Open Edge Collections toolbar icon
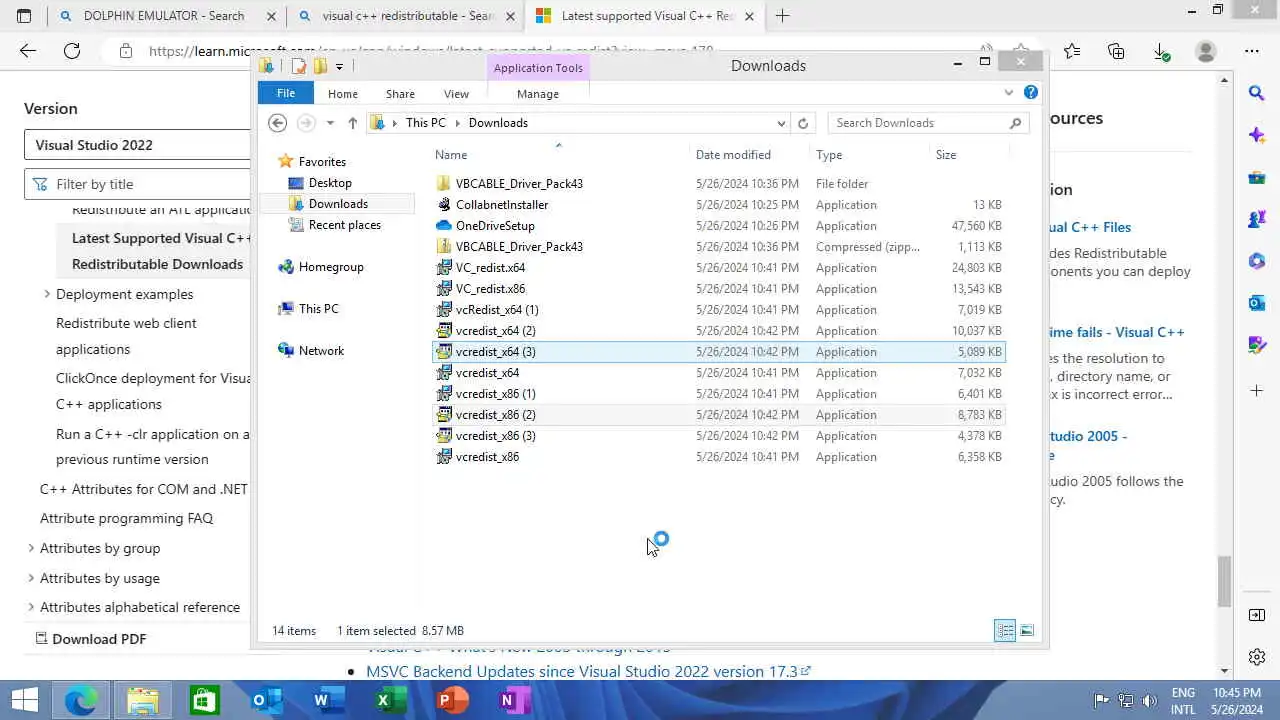 point(1116,51)
